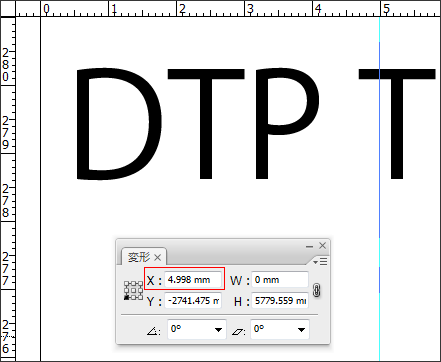Click the ruler origin corner box
The image size is (441, 362).
pyautogui.click(x=8, y=8)
